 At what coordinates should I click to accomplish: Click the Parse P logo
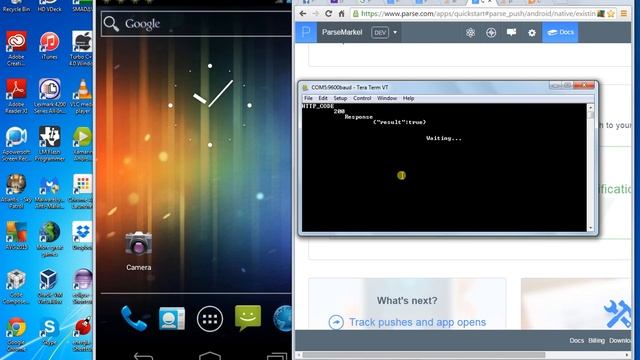point(306,32)
